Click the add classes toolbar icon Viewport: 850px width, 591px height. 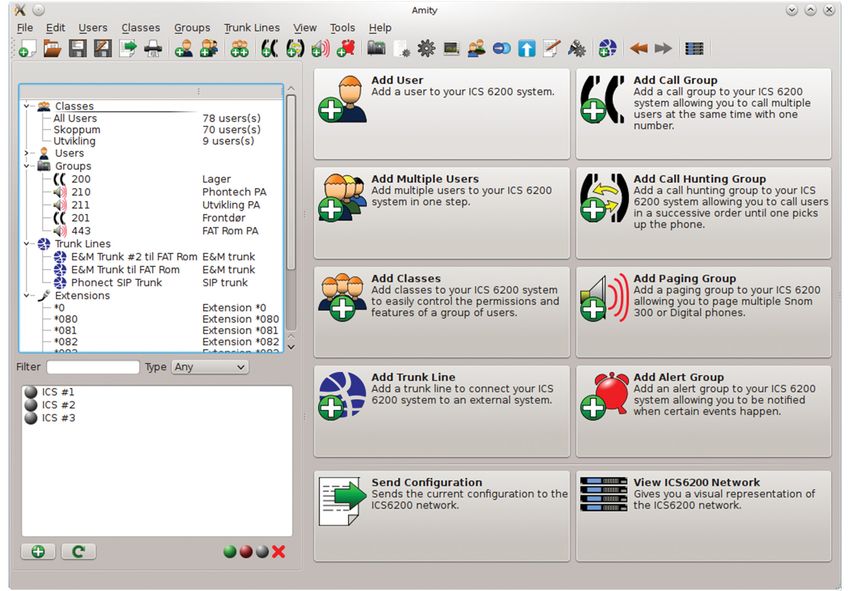click(239, 49)
